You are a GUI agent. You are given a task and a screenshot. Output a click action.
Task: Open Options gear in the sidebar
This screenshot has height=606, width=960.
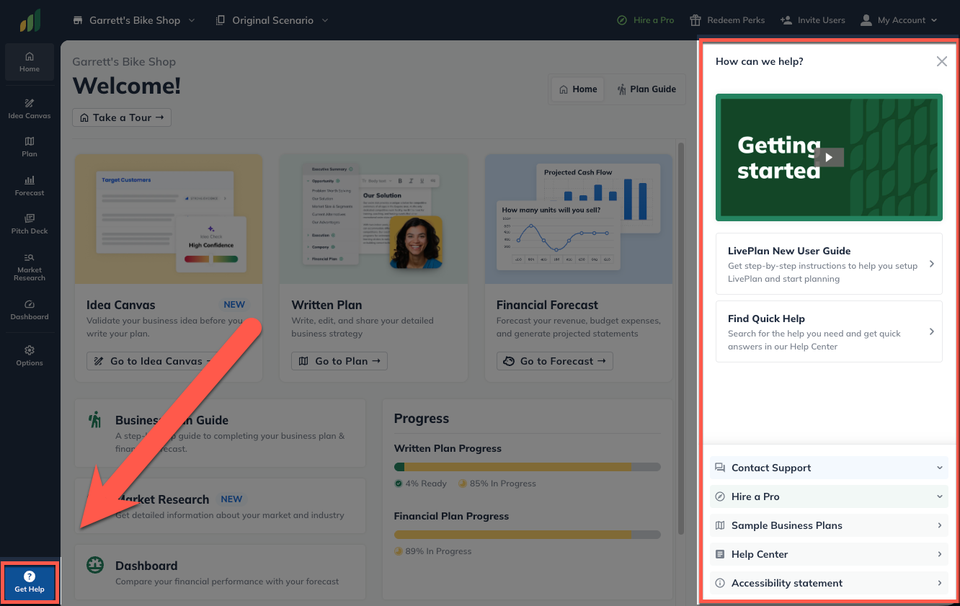(x=29, y=356)
